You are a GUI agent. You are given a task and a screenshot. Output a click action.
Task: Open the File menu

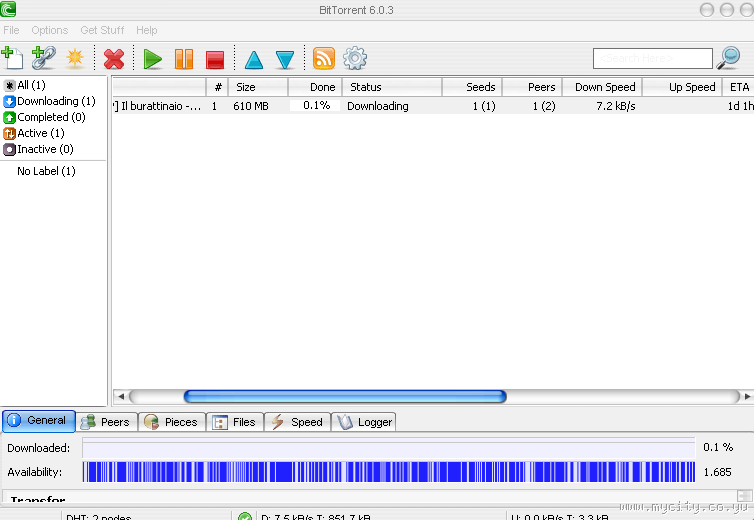pos(11,30)
